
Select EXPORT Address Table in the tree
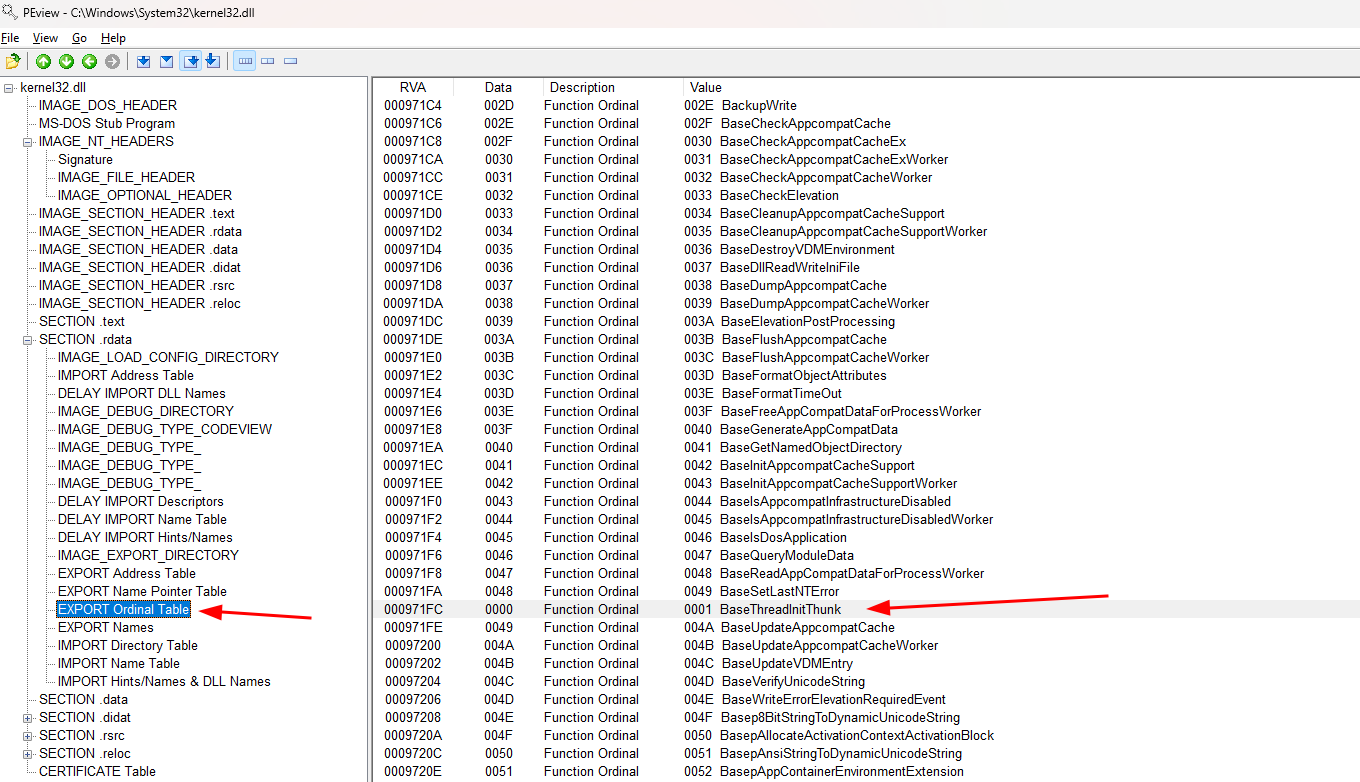coord(126,574)
